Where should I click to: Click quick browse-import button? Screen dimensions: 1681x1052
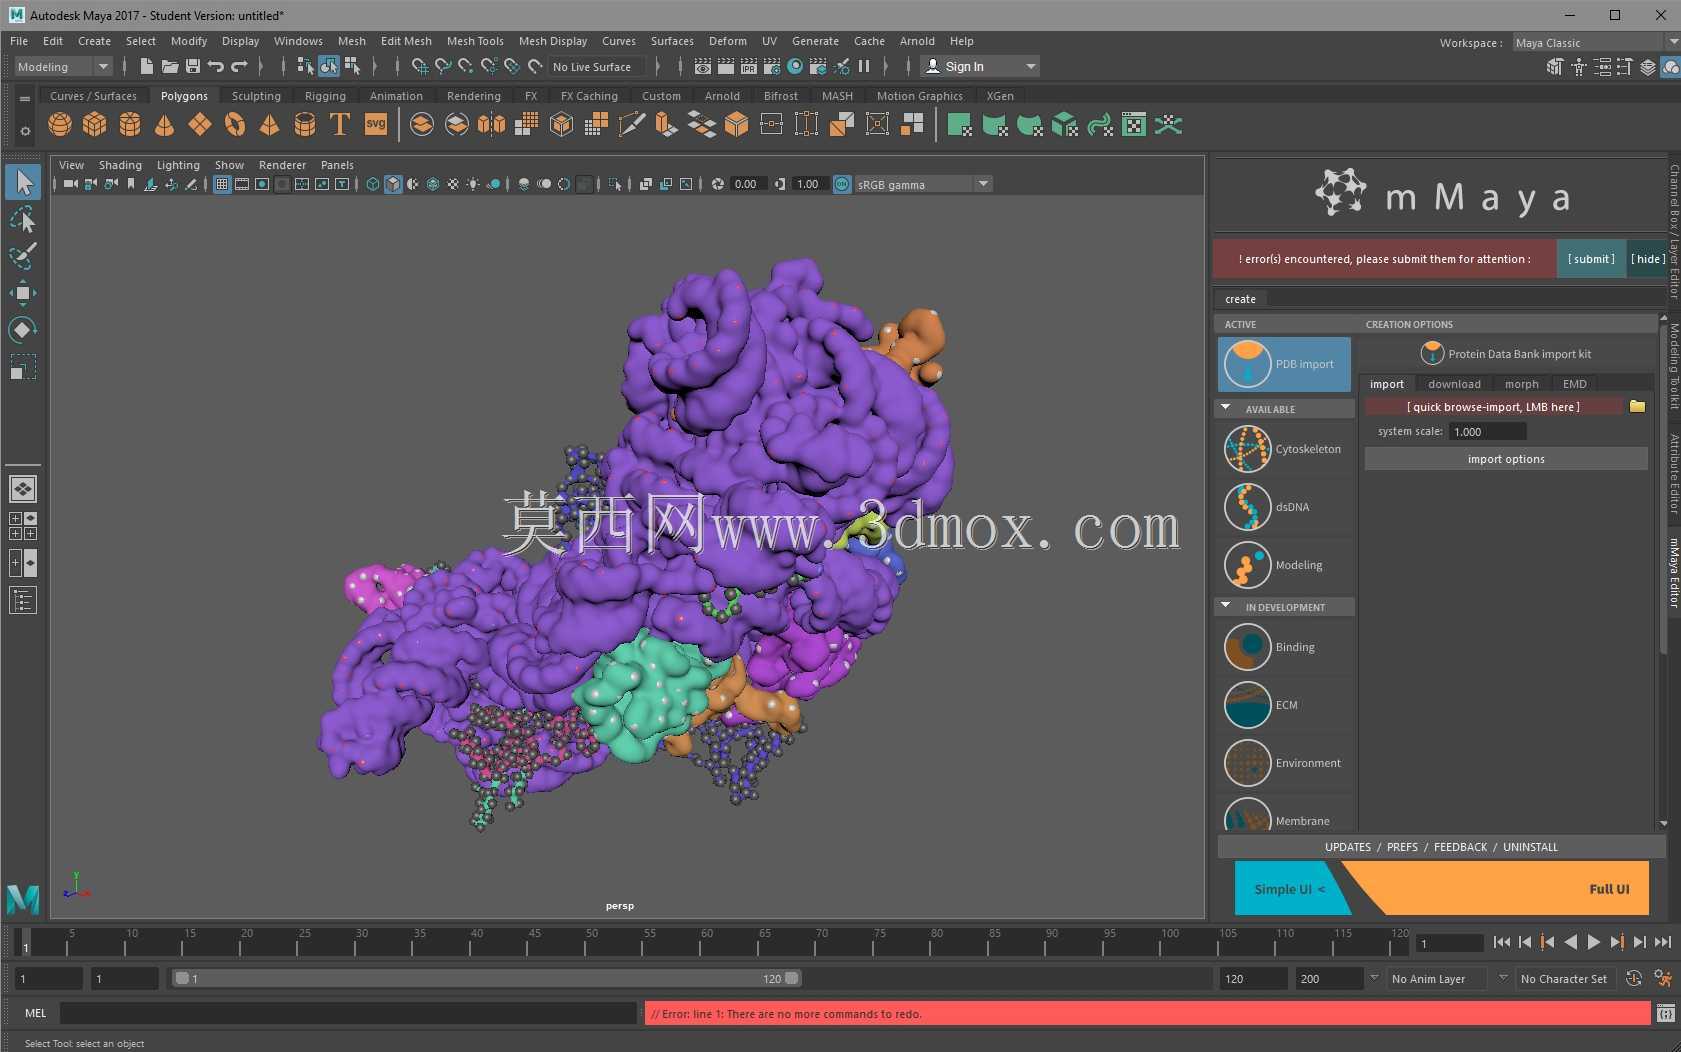click(x=1493, y=407)
